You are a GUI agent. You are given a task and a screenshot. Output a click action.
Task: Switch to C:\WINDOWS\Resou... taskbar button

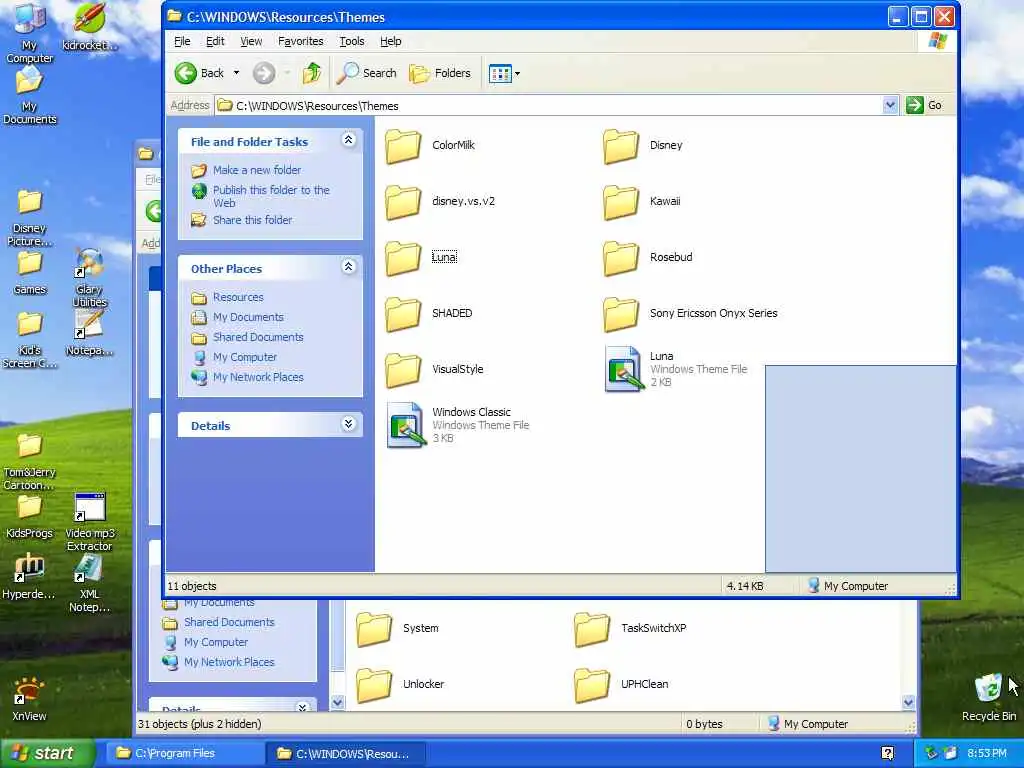click(x=345, y=753)
